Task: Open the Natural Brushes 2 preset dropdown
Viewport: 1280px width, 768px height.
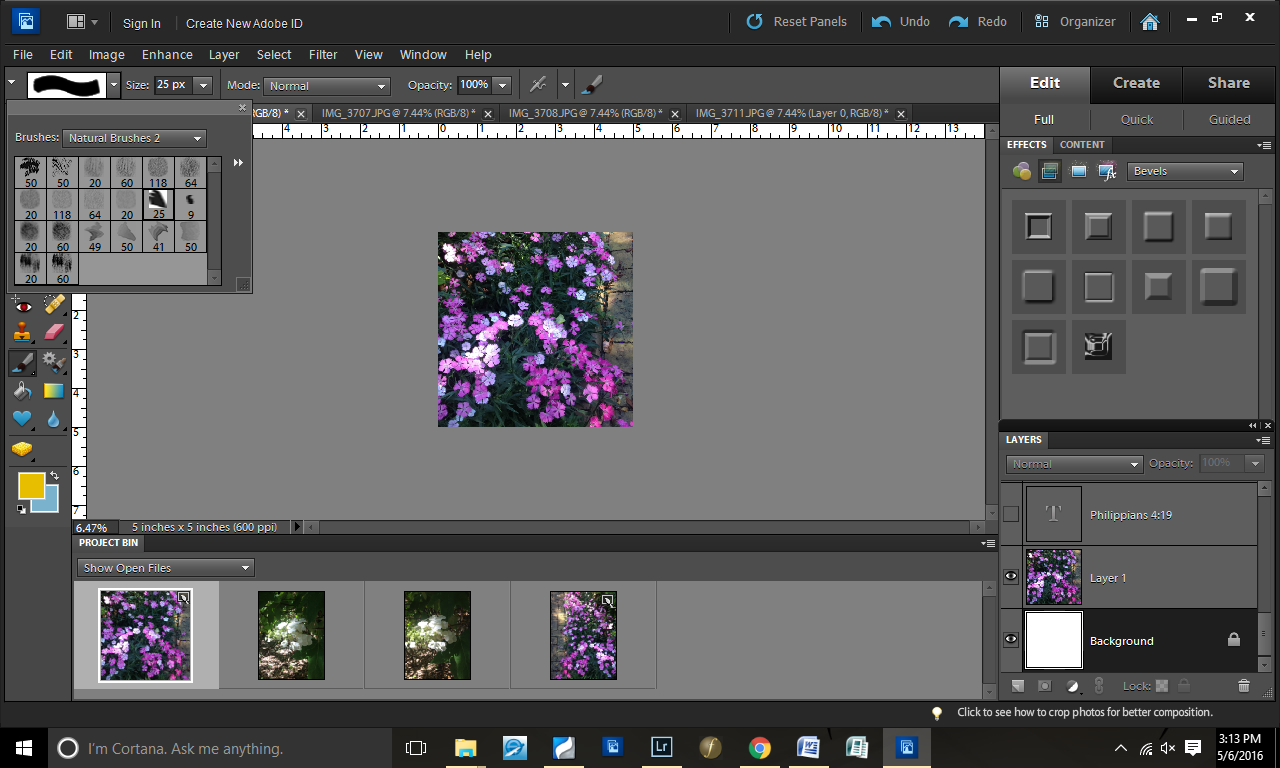Action: click(x=134, y=138)
